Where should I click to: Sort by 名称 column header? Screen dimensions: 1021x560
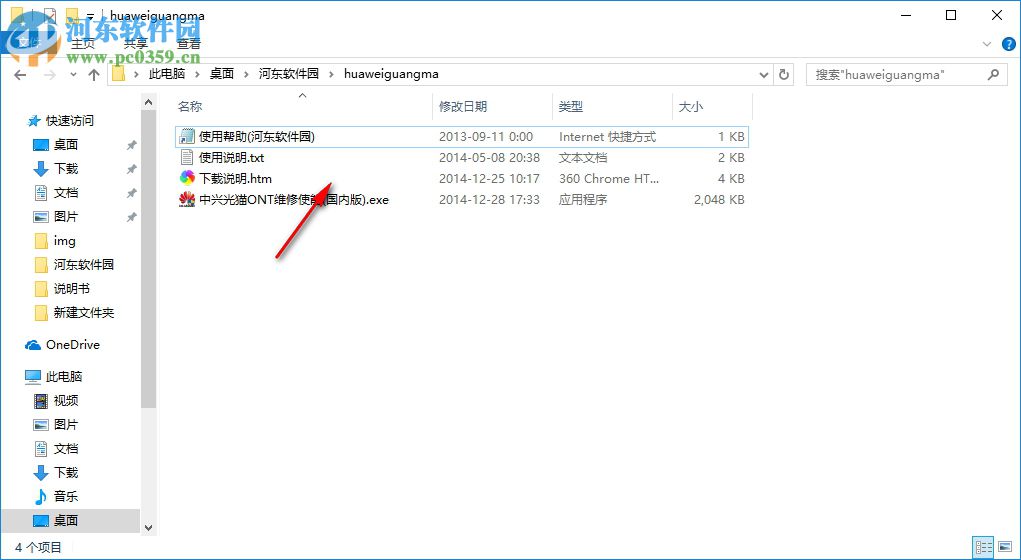190,107
